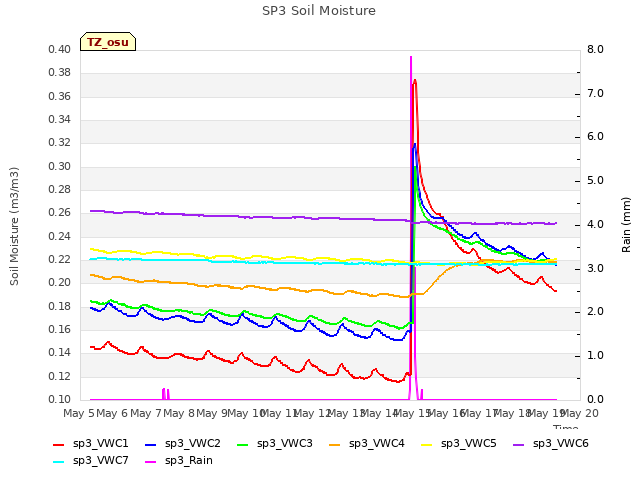Click the 0.10 left axis tick label
The height and width of the screenshot is (480, 640).
pyautogui.click(x=60, y=399)
